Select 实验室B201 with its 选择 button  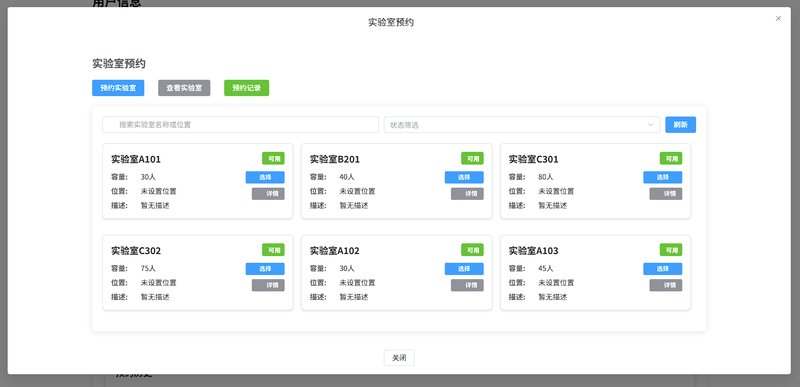click(464, 177)
